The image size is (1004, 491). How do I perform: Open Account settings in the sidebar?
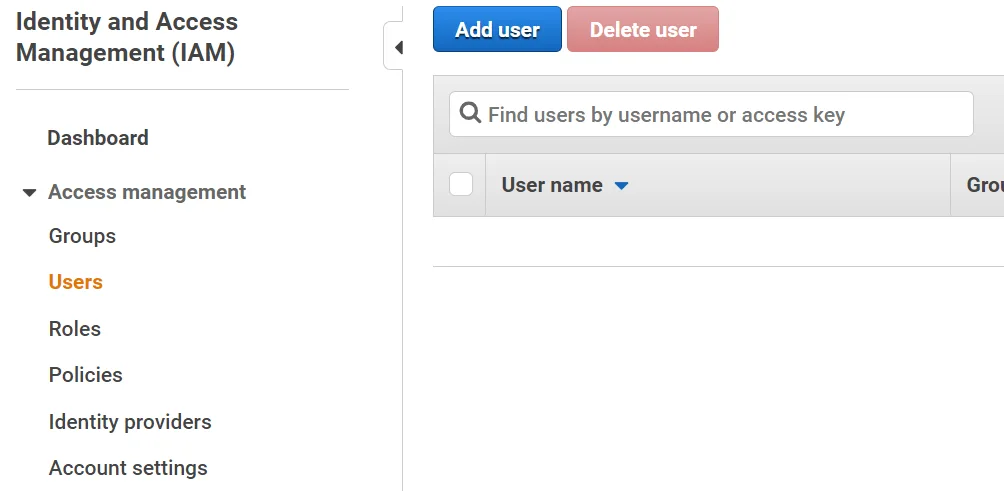pyautogui.click(x=128, y=468)
